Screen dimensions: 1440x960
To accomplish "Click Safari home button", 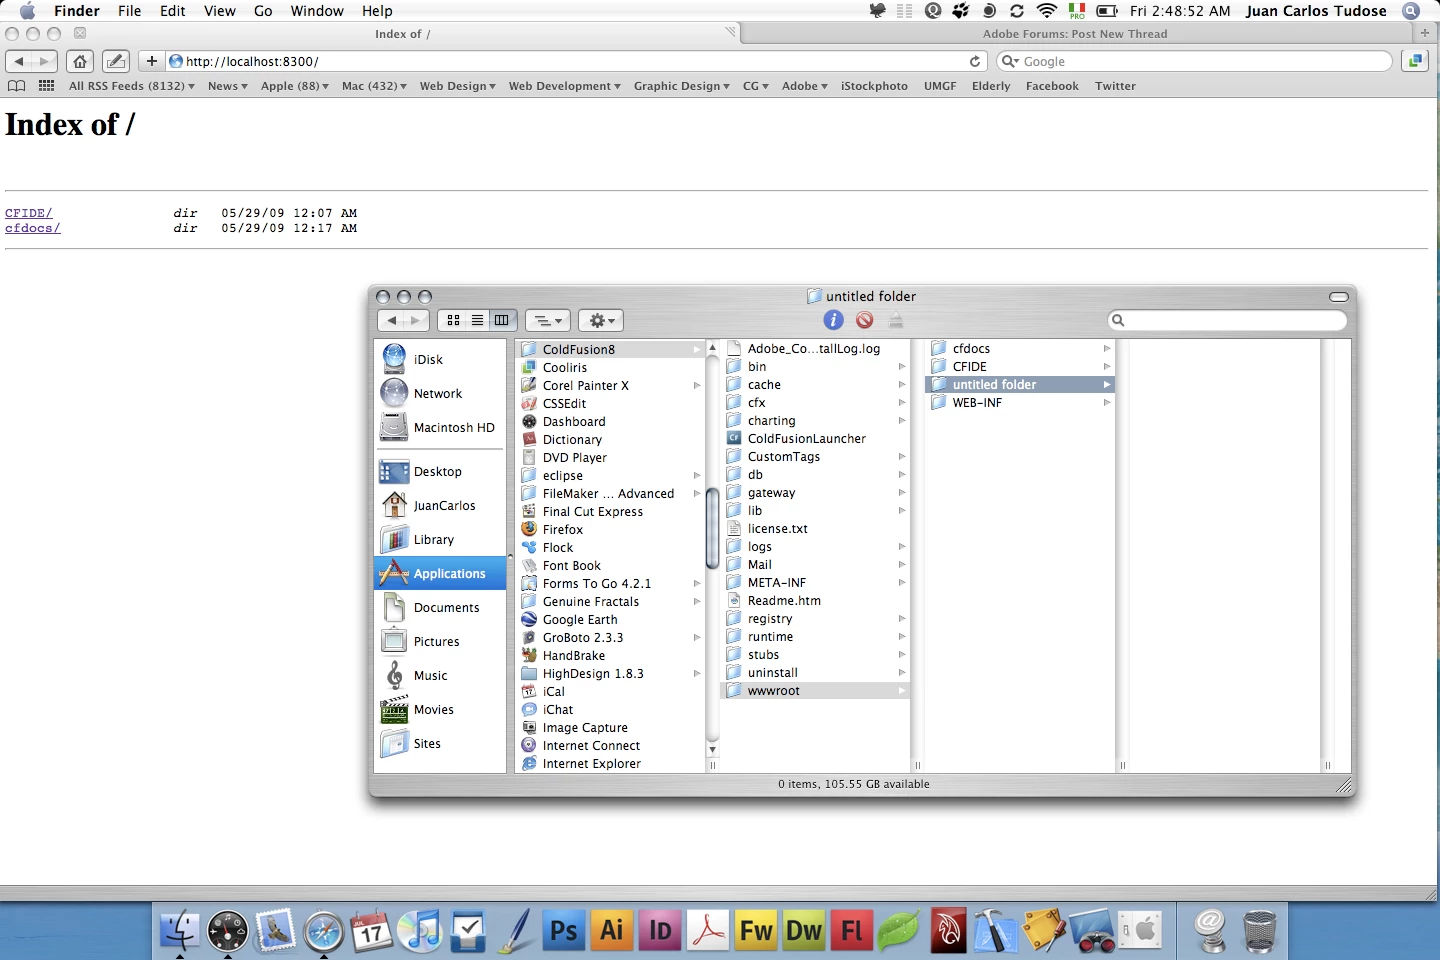I will tap(80, 61).
